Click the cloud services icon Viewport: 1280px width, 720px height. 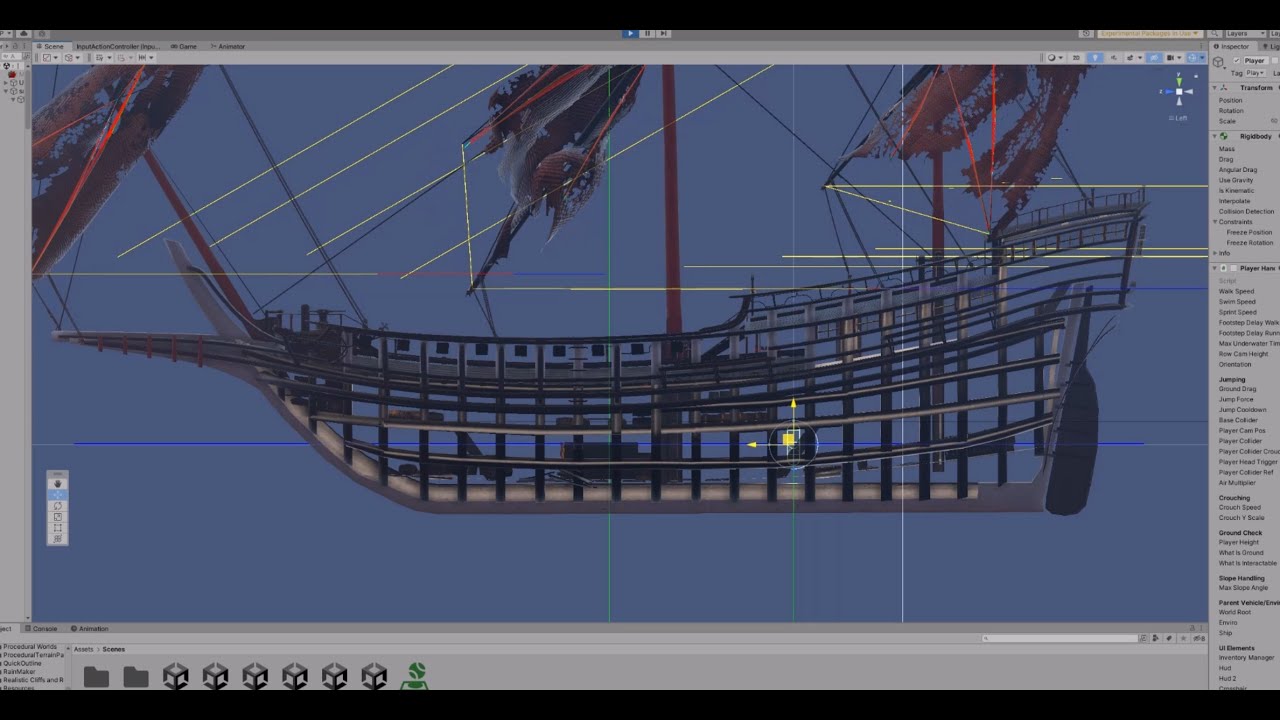[24, 33]
